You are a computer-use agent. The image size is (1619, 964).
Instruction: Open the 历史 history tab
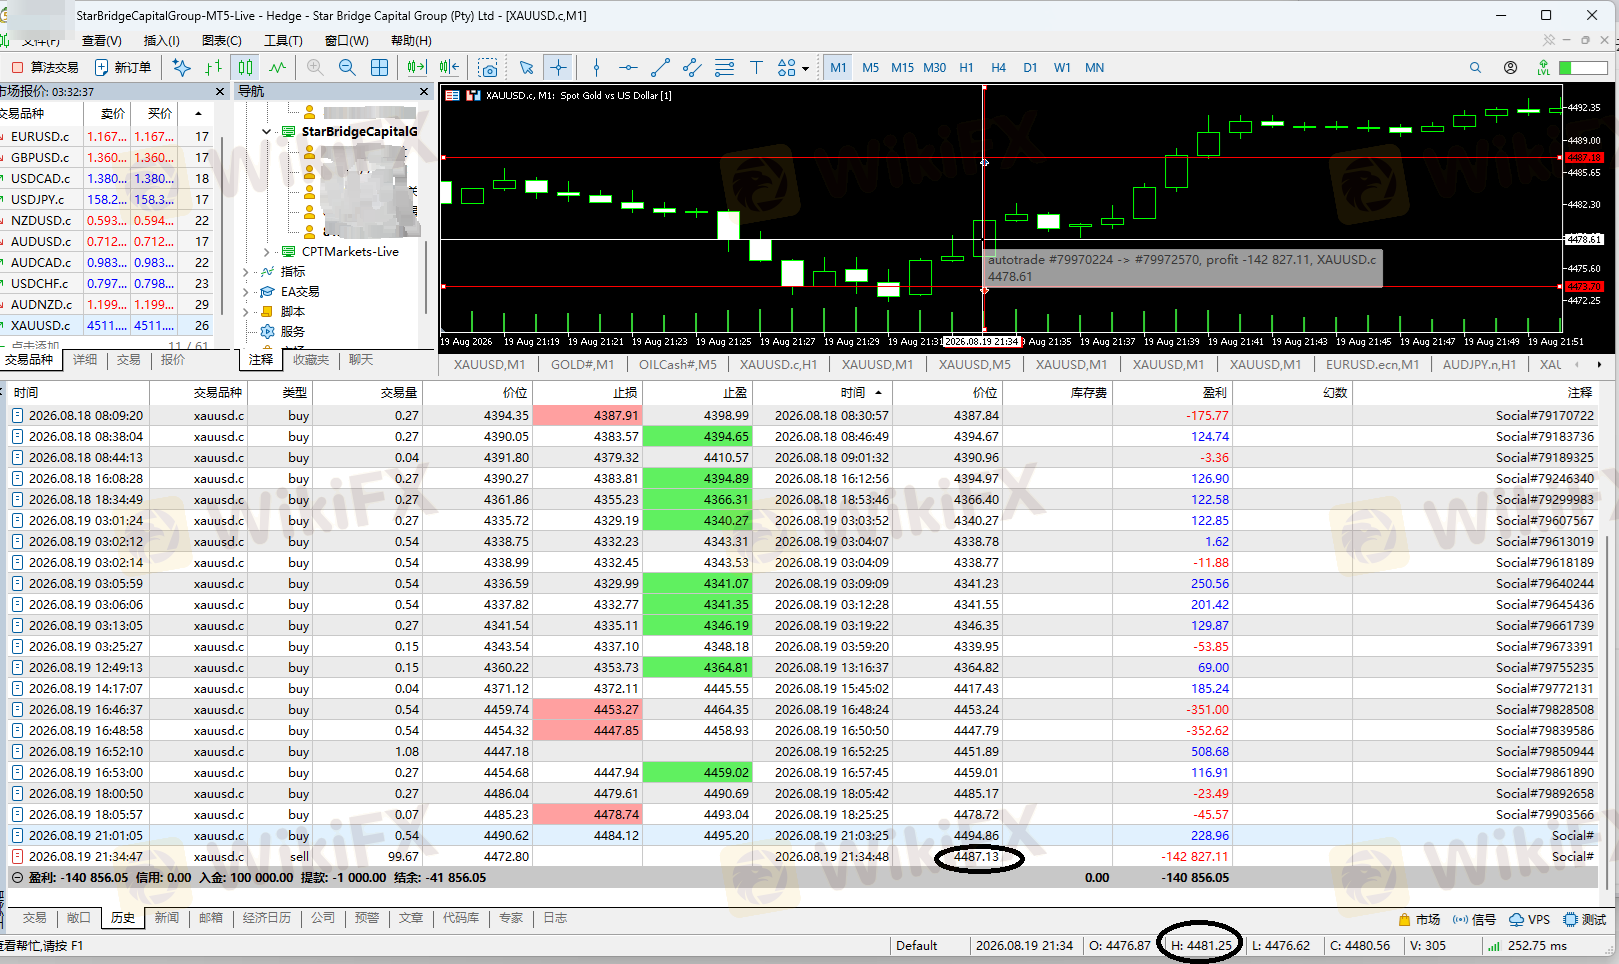coord(123,917)
